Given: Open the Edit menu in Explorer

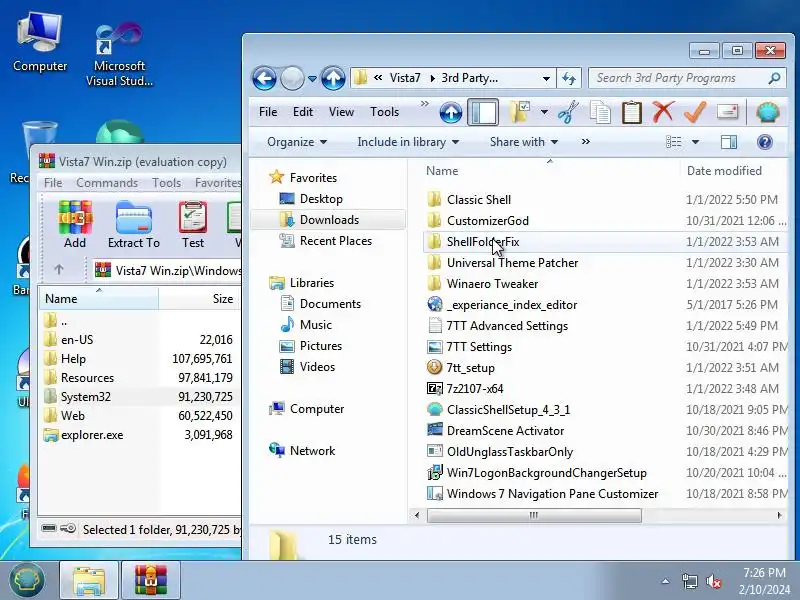Looking at the screenshot, I should click(x=303, y=112).
